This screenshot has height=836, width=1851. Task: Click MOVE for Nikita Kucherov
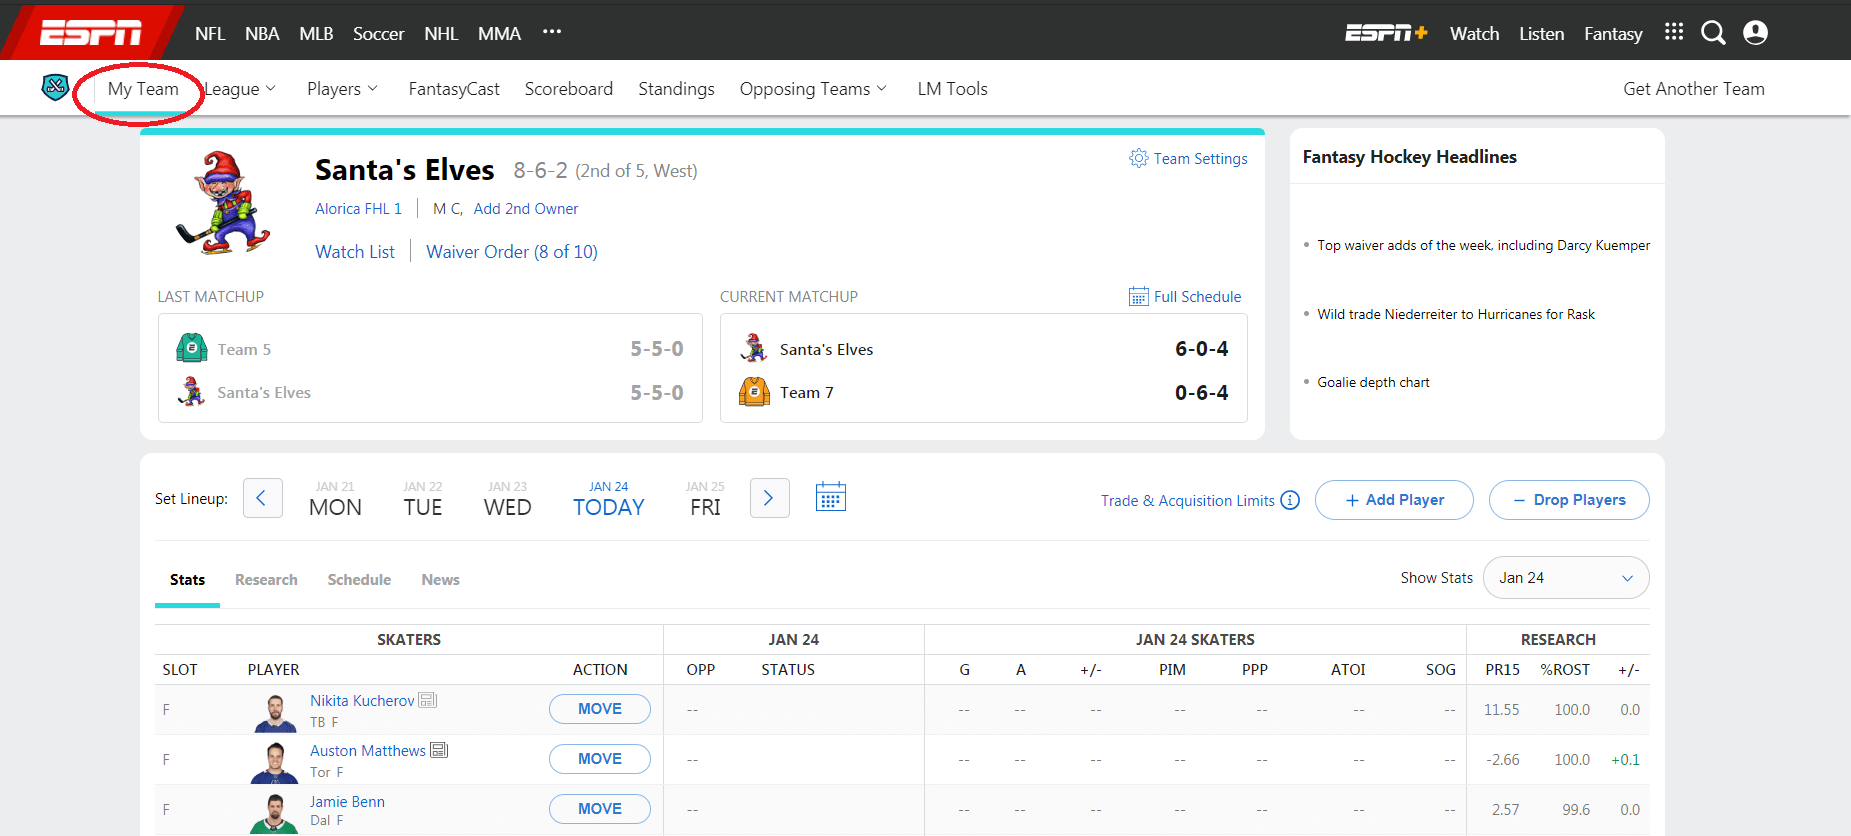(x=600, y=709)
